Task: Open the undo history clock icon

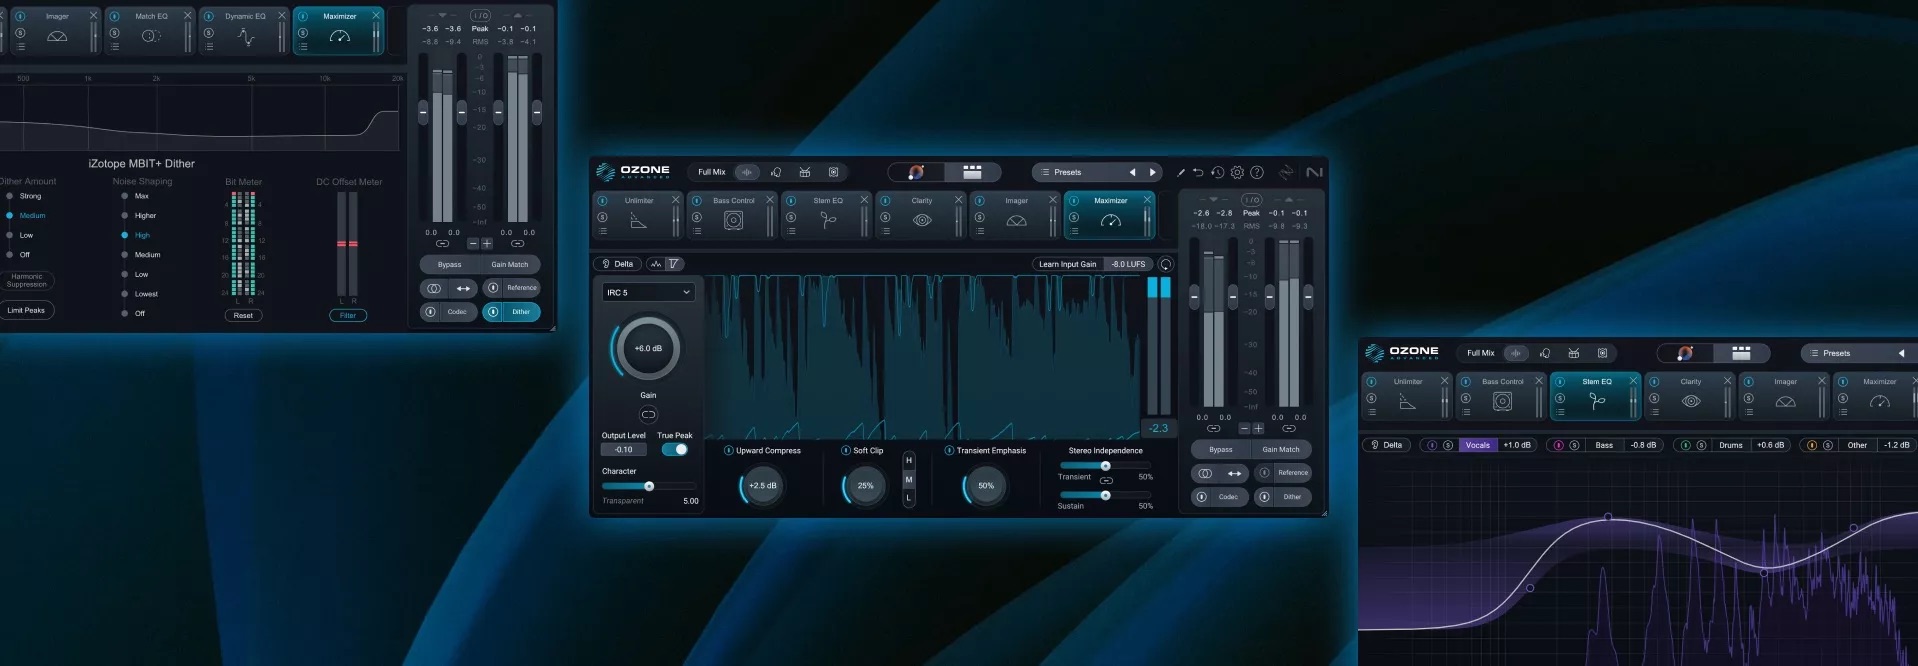Action: coord(1217,172)
